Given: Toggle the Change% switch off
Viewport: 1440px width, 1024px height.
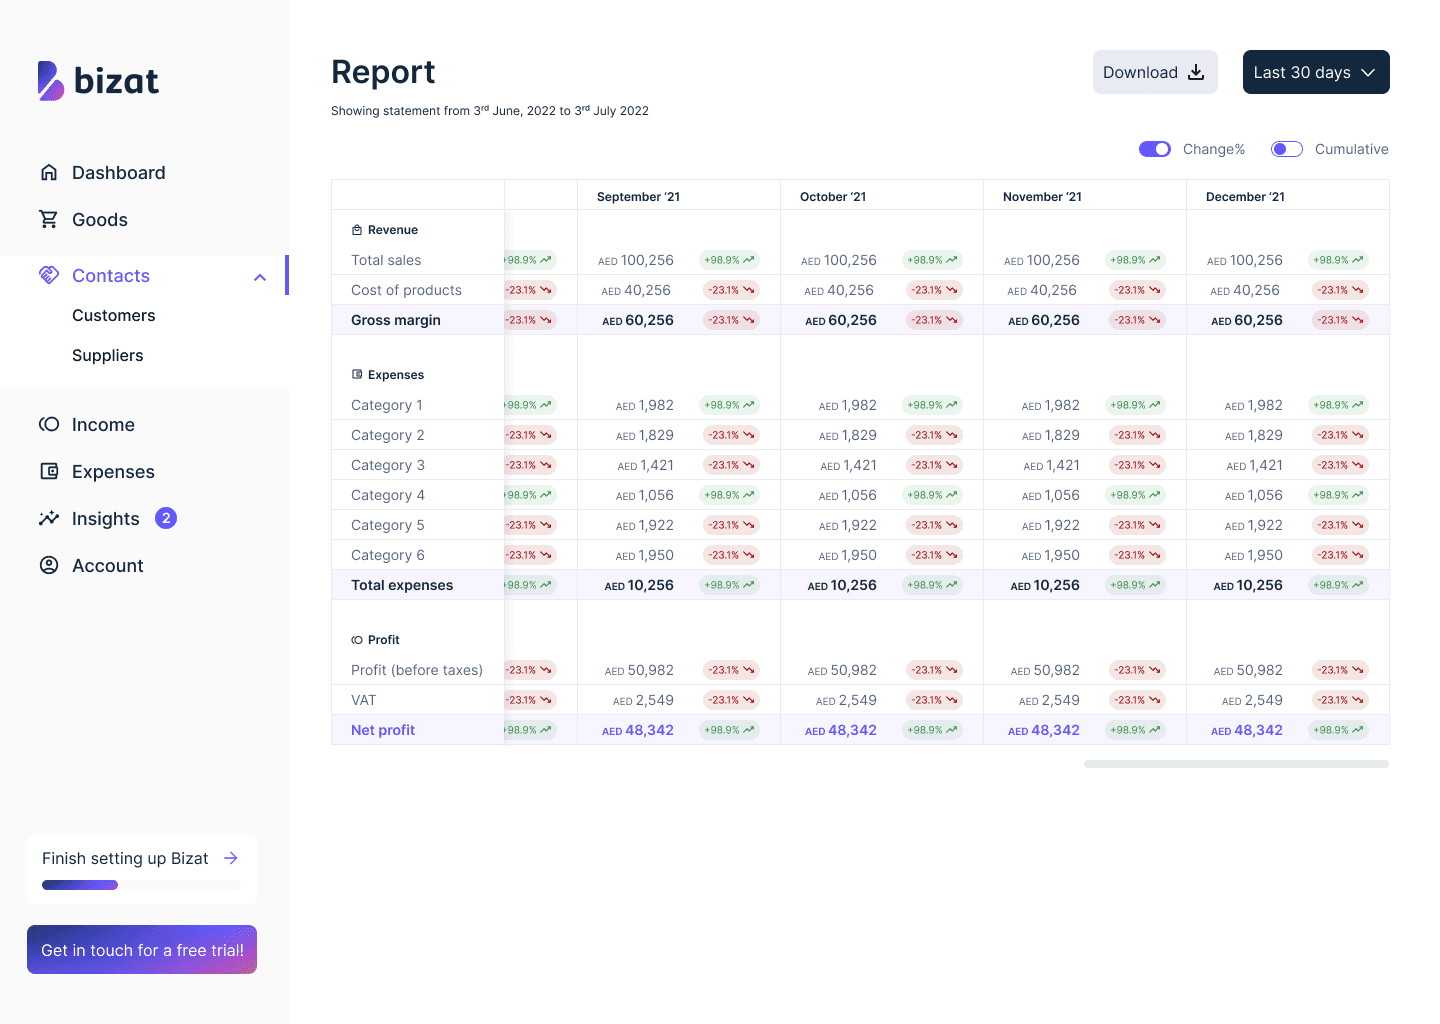Looking at the screenshot, I should click(1155, 149).
